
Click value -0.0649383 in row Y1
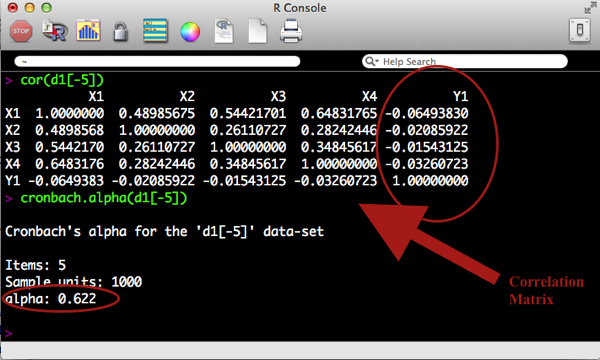coord(66,181)
